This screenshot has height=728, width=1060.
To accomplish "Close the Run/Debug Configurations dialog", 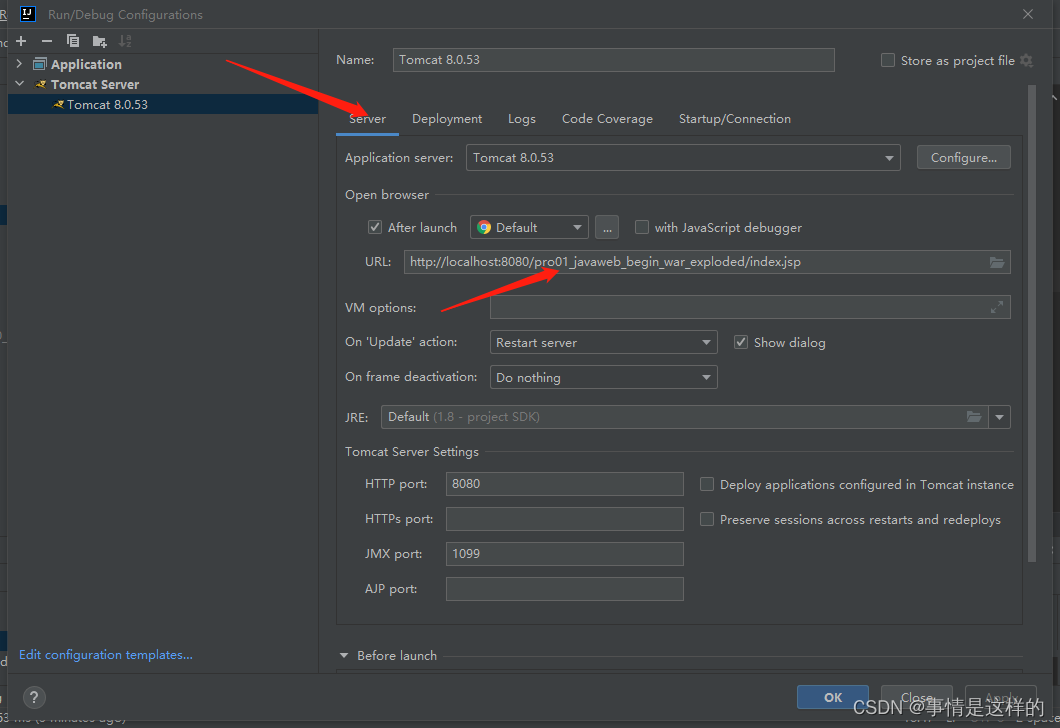I will (1028, 14).
